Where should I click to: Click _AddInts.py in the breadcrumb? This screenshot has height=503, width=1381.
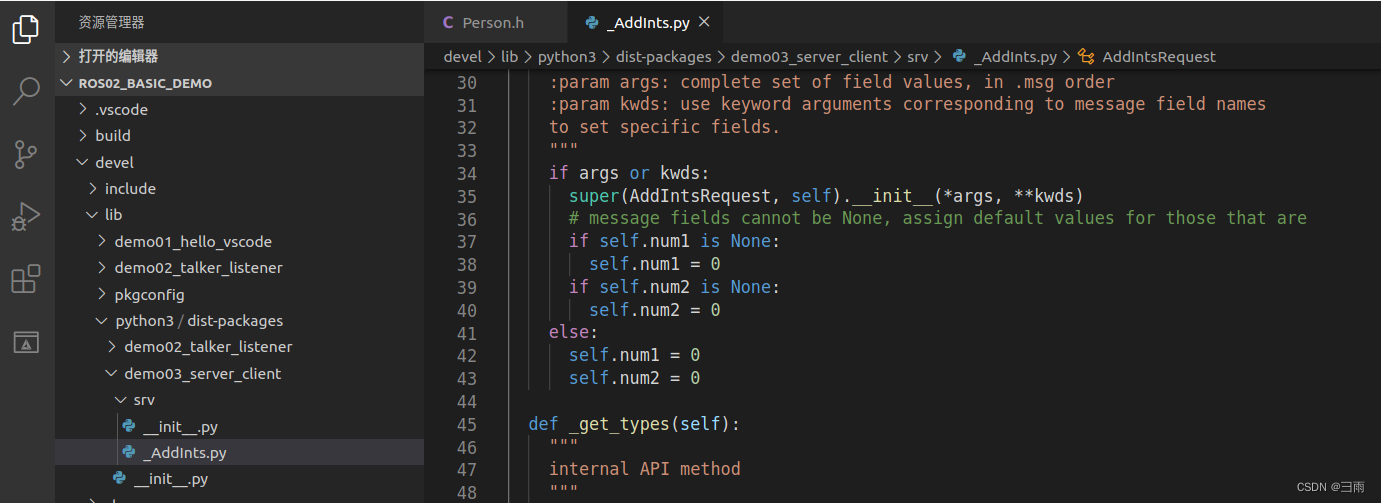point(1015,57)
